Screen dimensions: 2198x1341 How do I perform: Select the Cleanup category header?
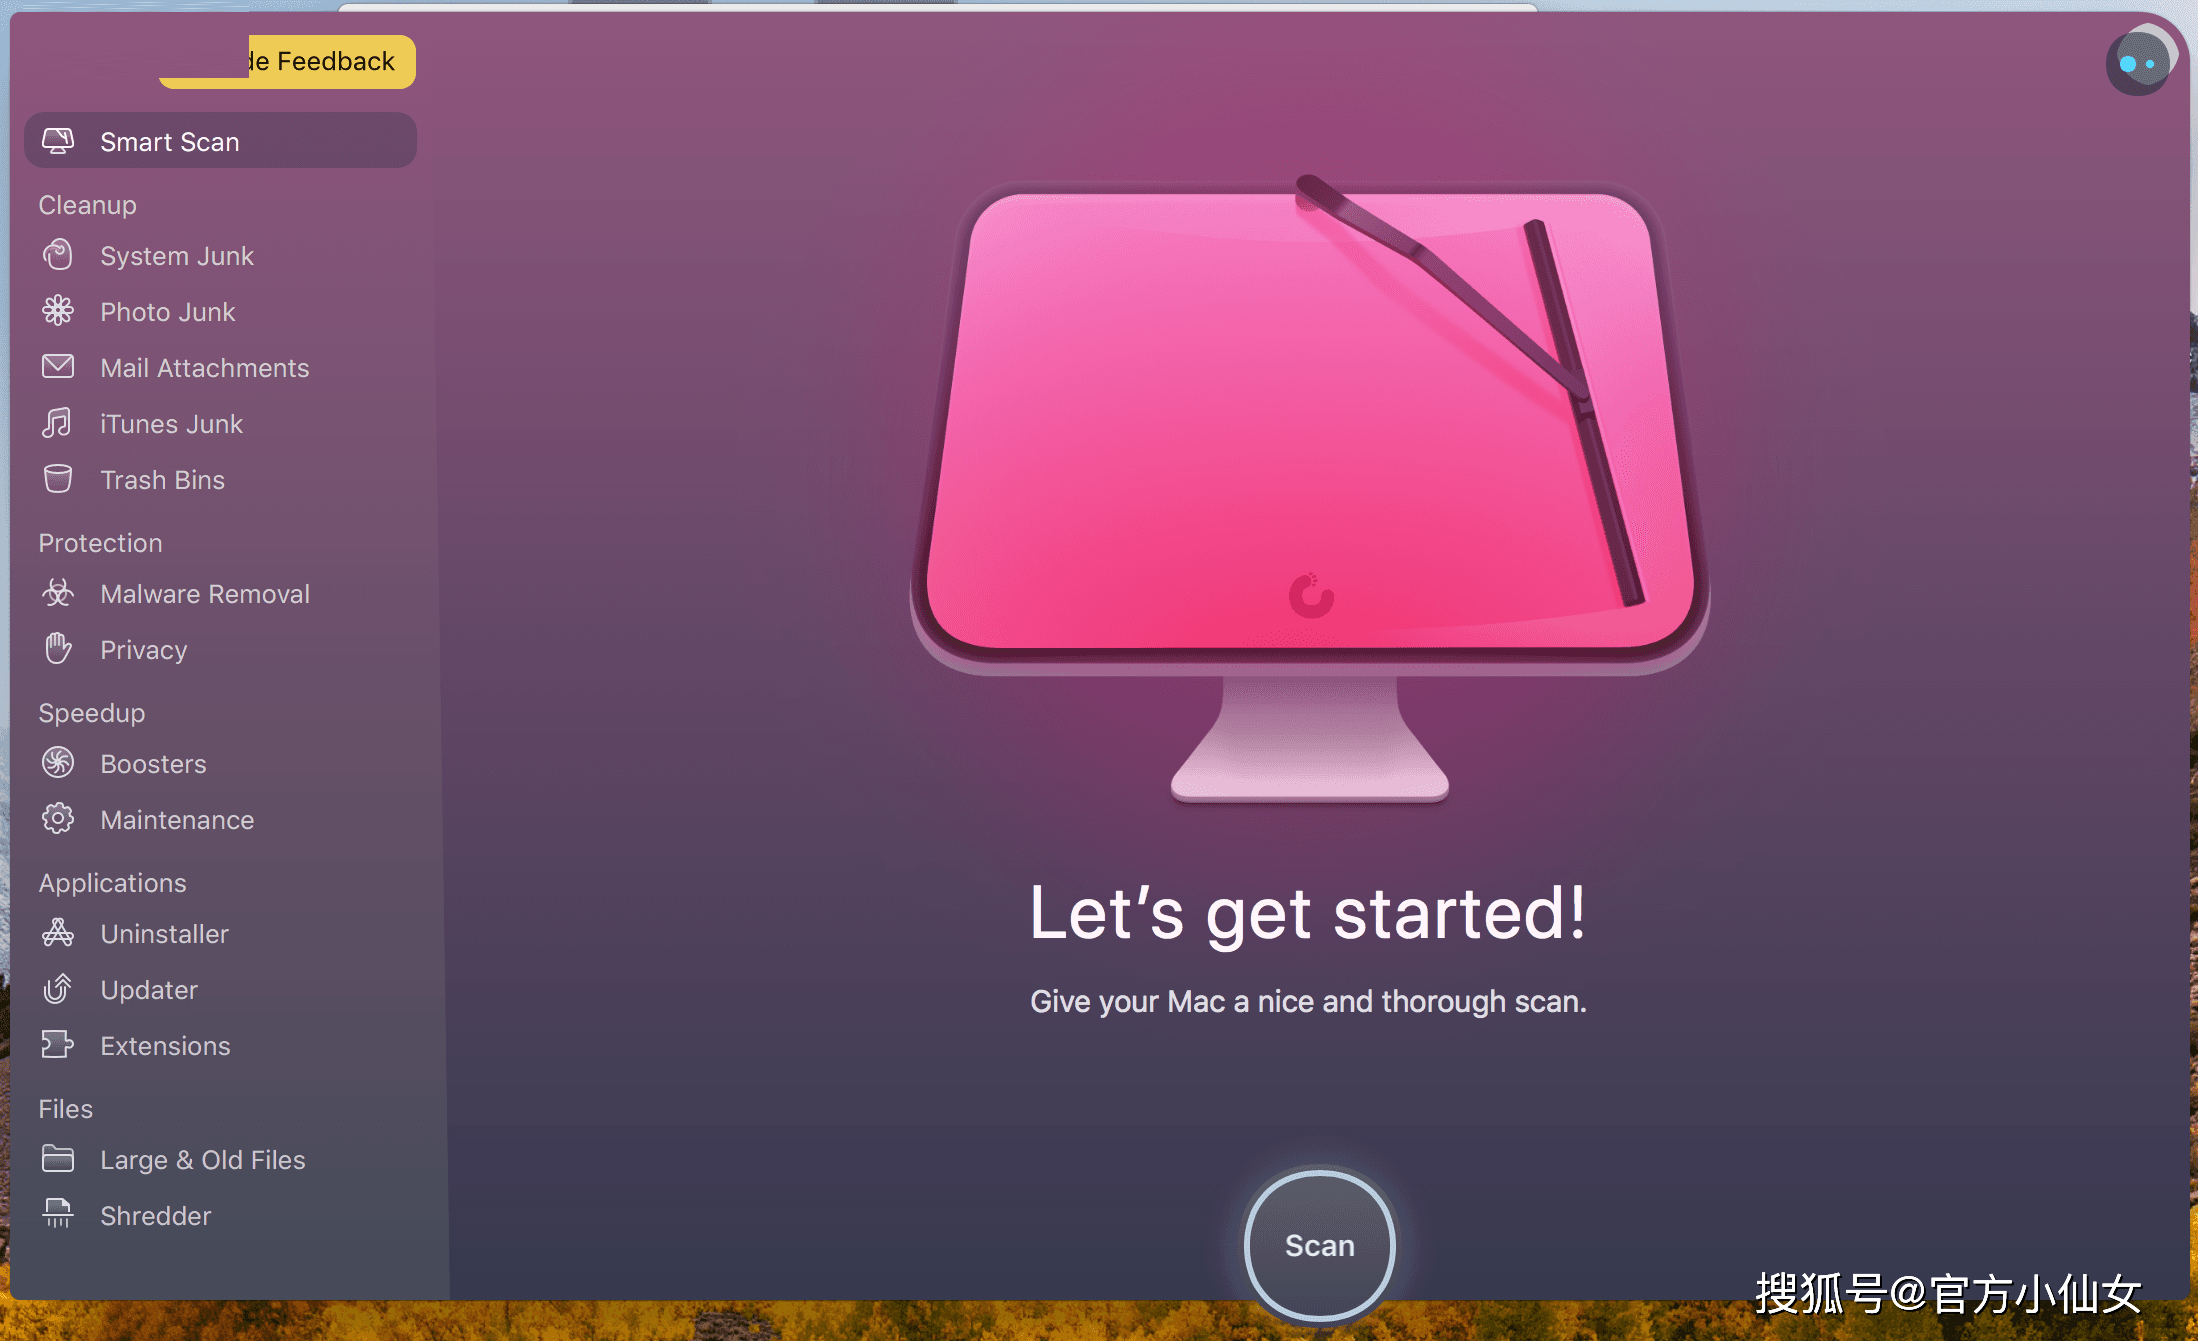(x=86, y=204)
